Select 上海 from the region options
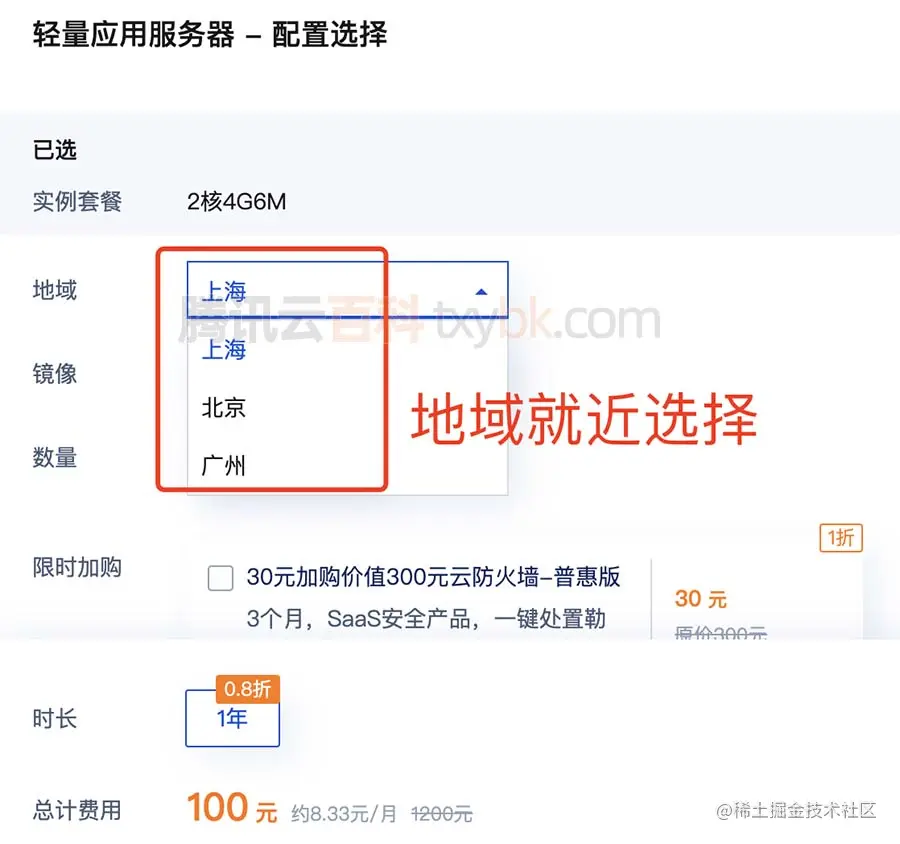This screenshot has height=844, width=900. pyautogui.click(x=224, y=350)
